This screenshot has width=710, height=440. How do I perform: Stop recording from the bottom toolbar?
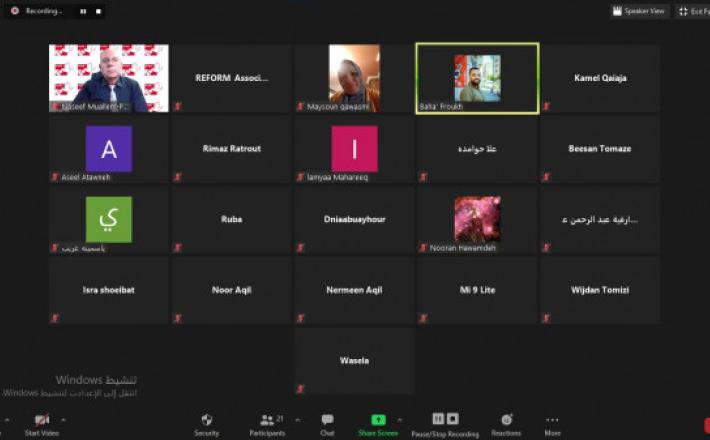452,419
